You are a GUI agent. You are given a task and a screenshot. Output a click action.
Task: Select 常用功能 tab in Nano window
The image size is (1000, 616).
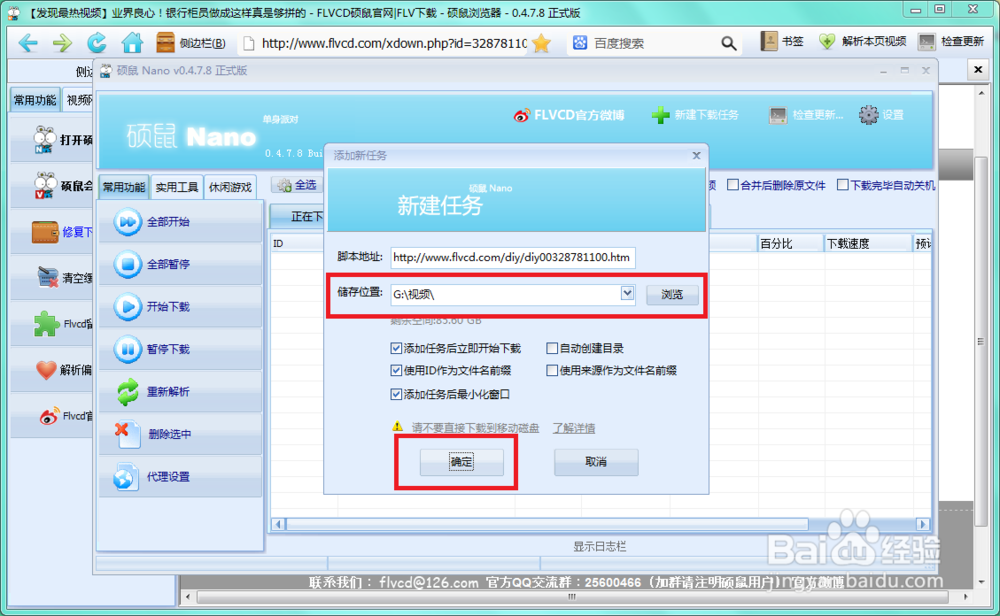tap(124, 187)
